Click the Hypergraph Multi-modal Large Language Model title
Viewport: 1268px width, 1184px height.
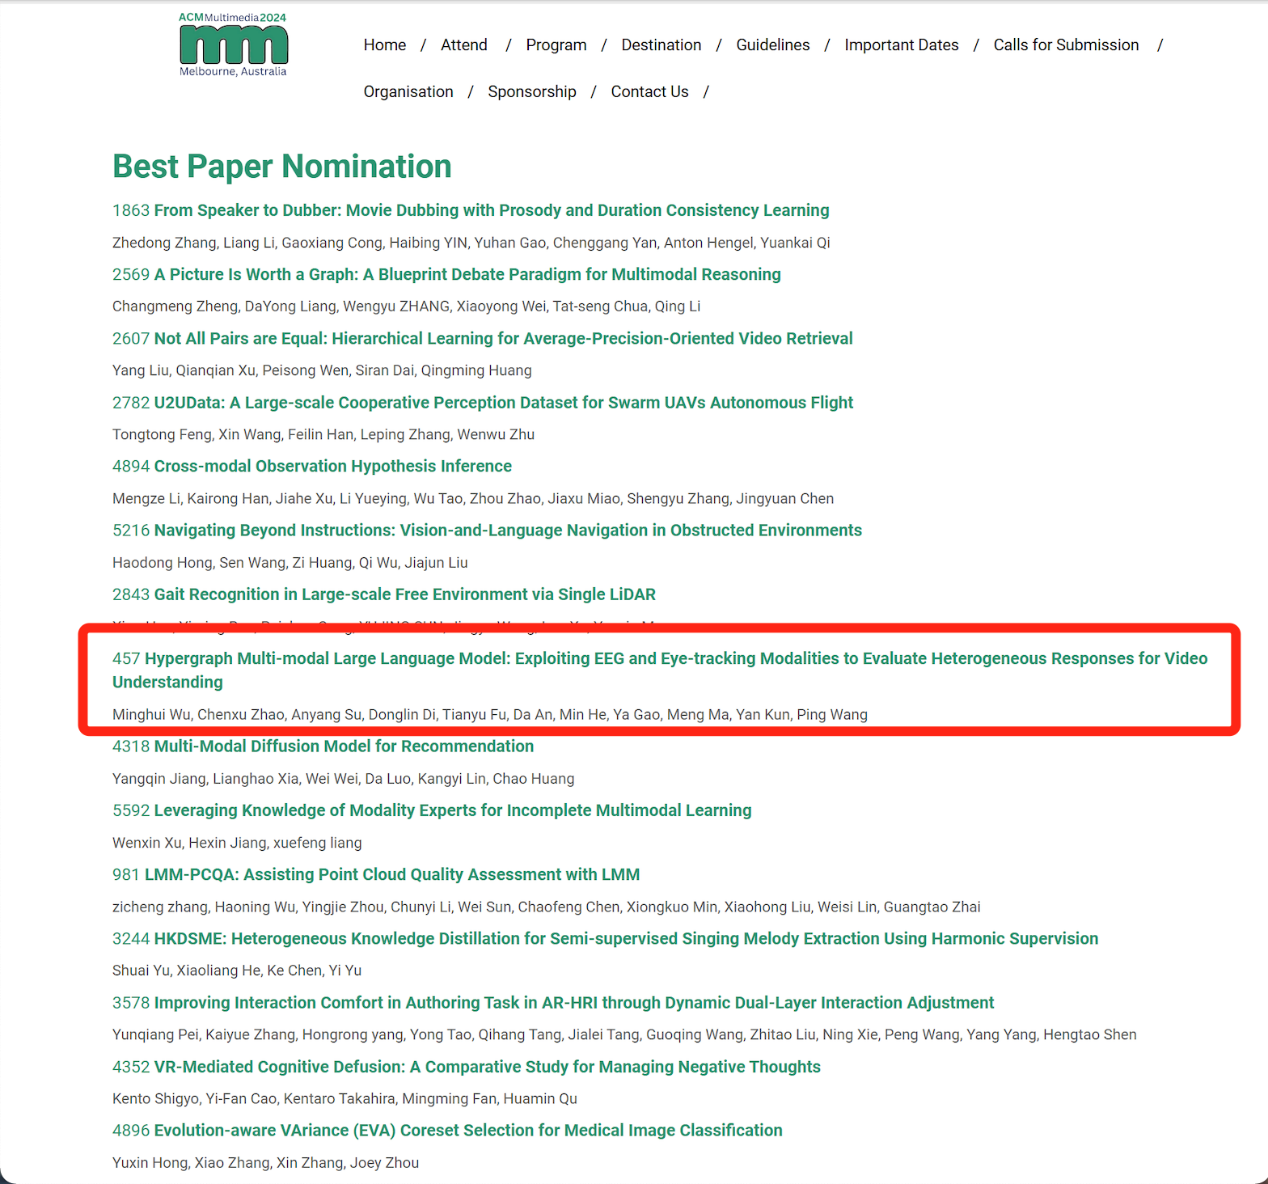click(x=659, y=659)
